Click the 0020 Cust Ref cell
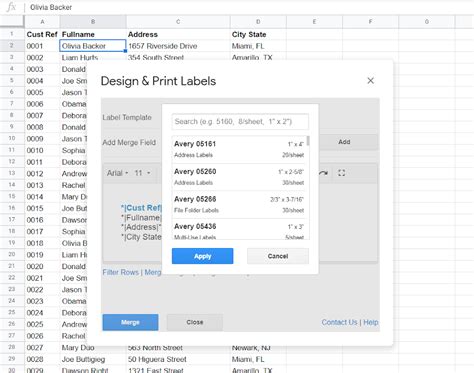This screenshot has height=373, width=474. [42, 266]
